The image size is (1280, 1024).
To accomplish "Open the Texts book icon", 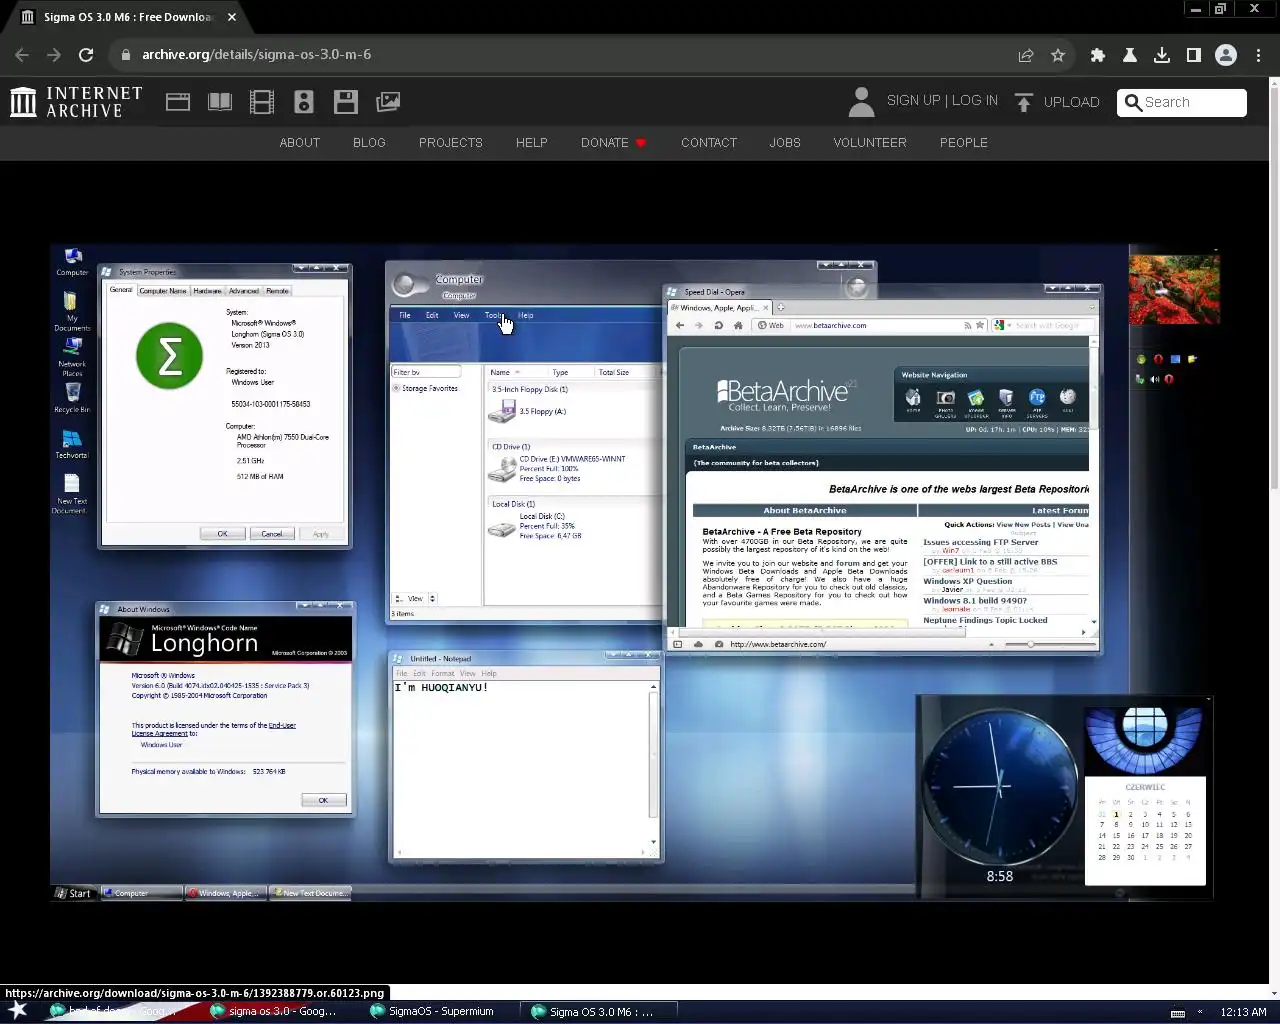I will [x=220, y=102].
